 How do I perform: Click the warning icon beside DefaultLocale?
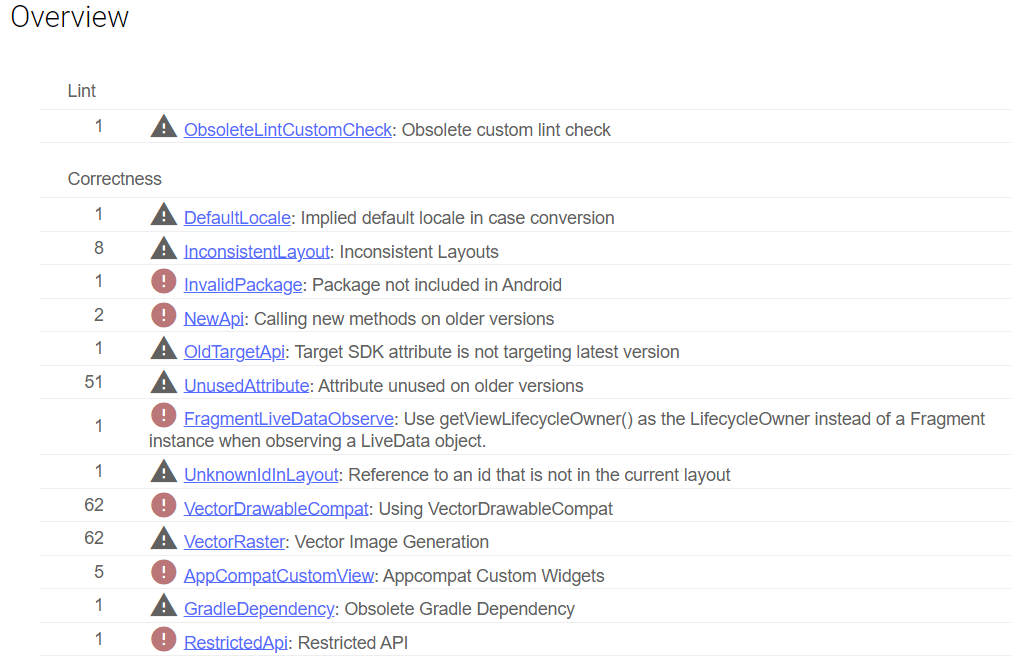[163, 215]
